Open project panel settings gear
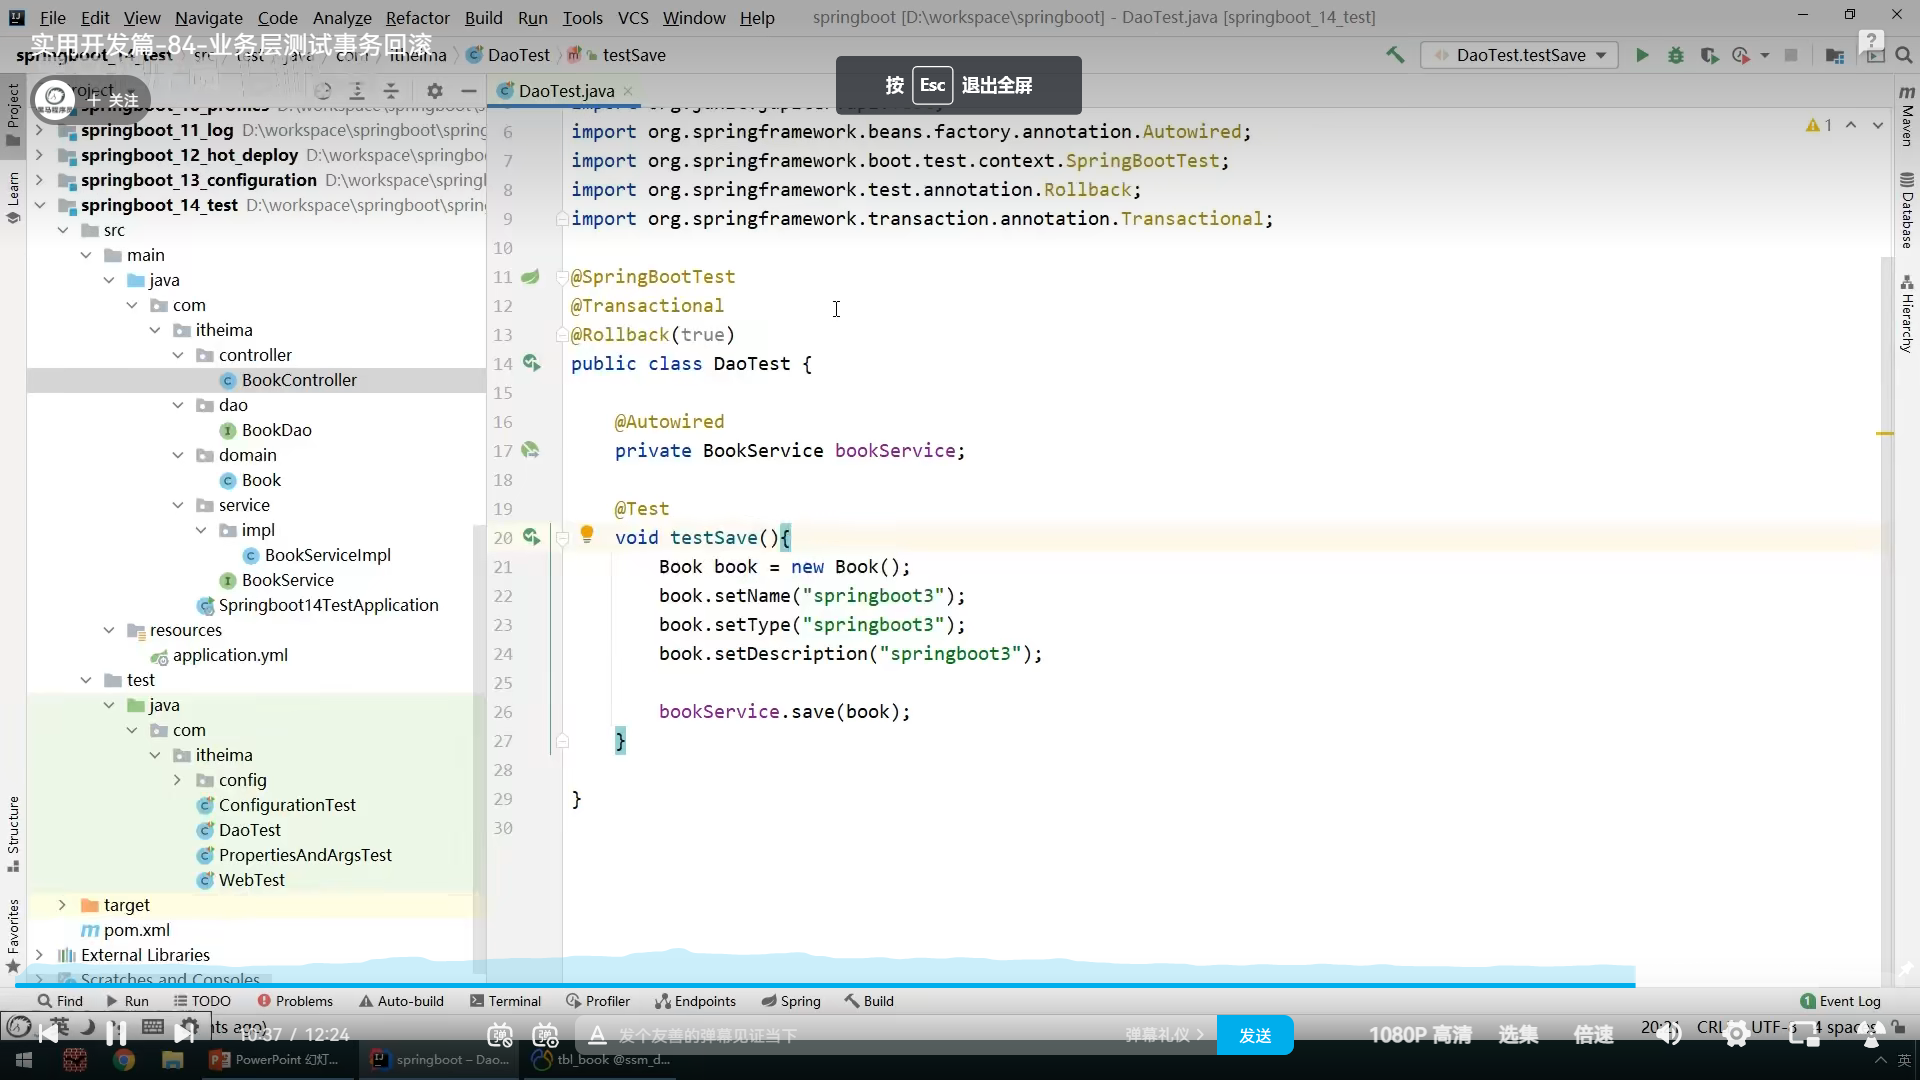 (x=434, y=90)
